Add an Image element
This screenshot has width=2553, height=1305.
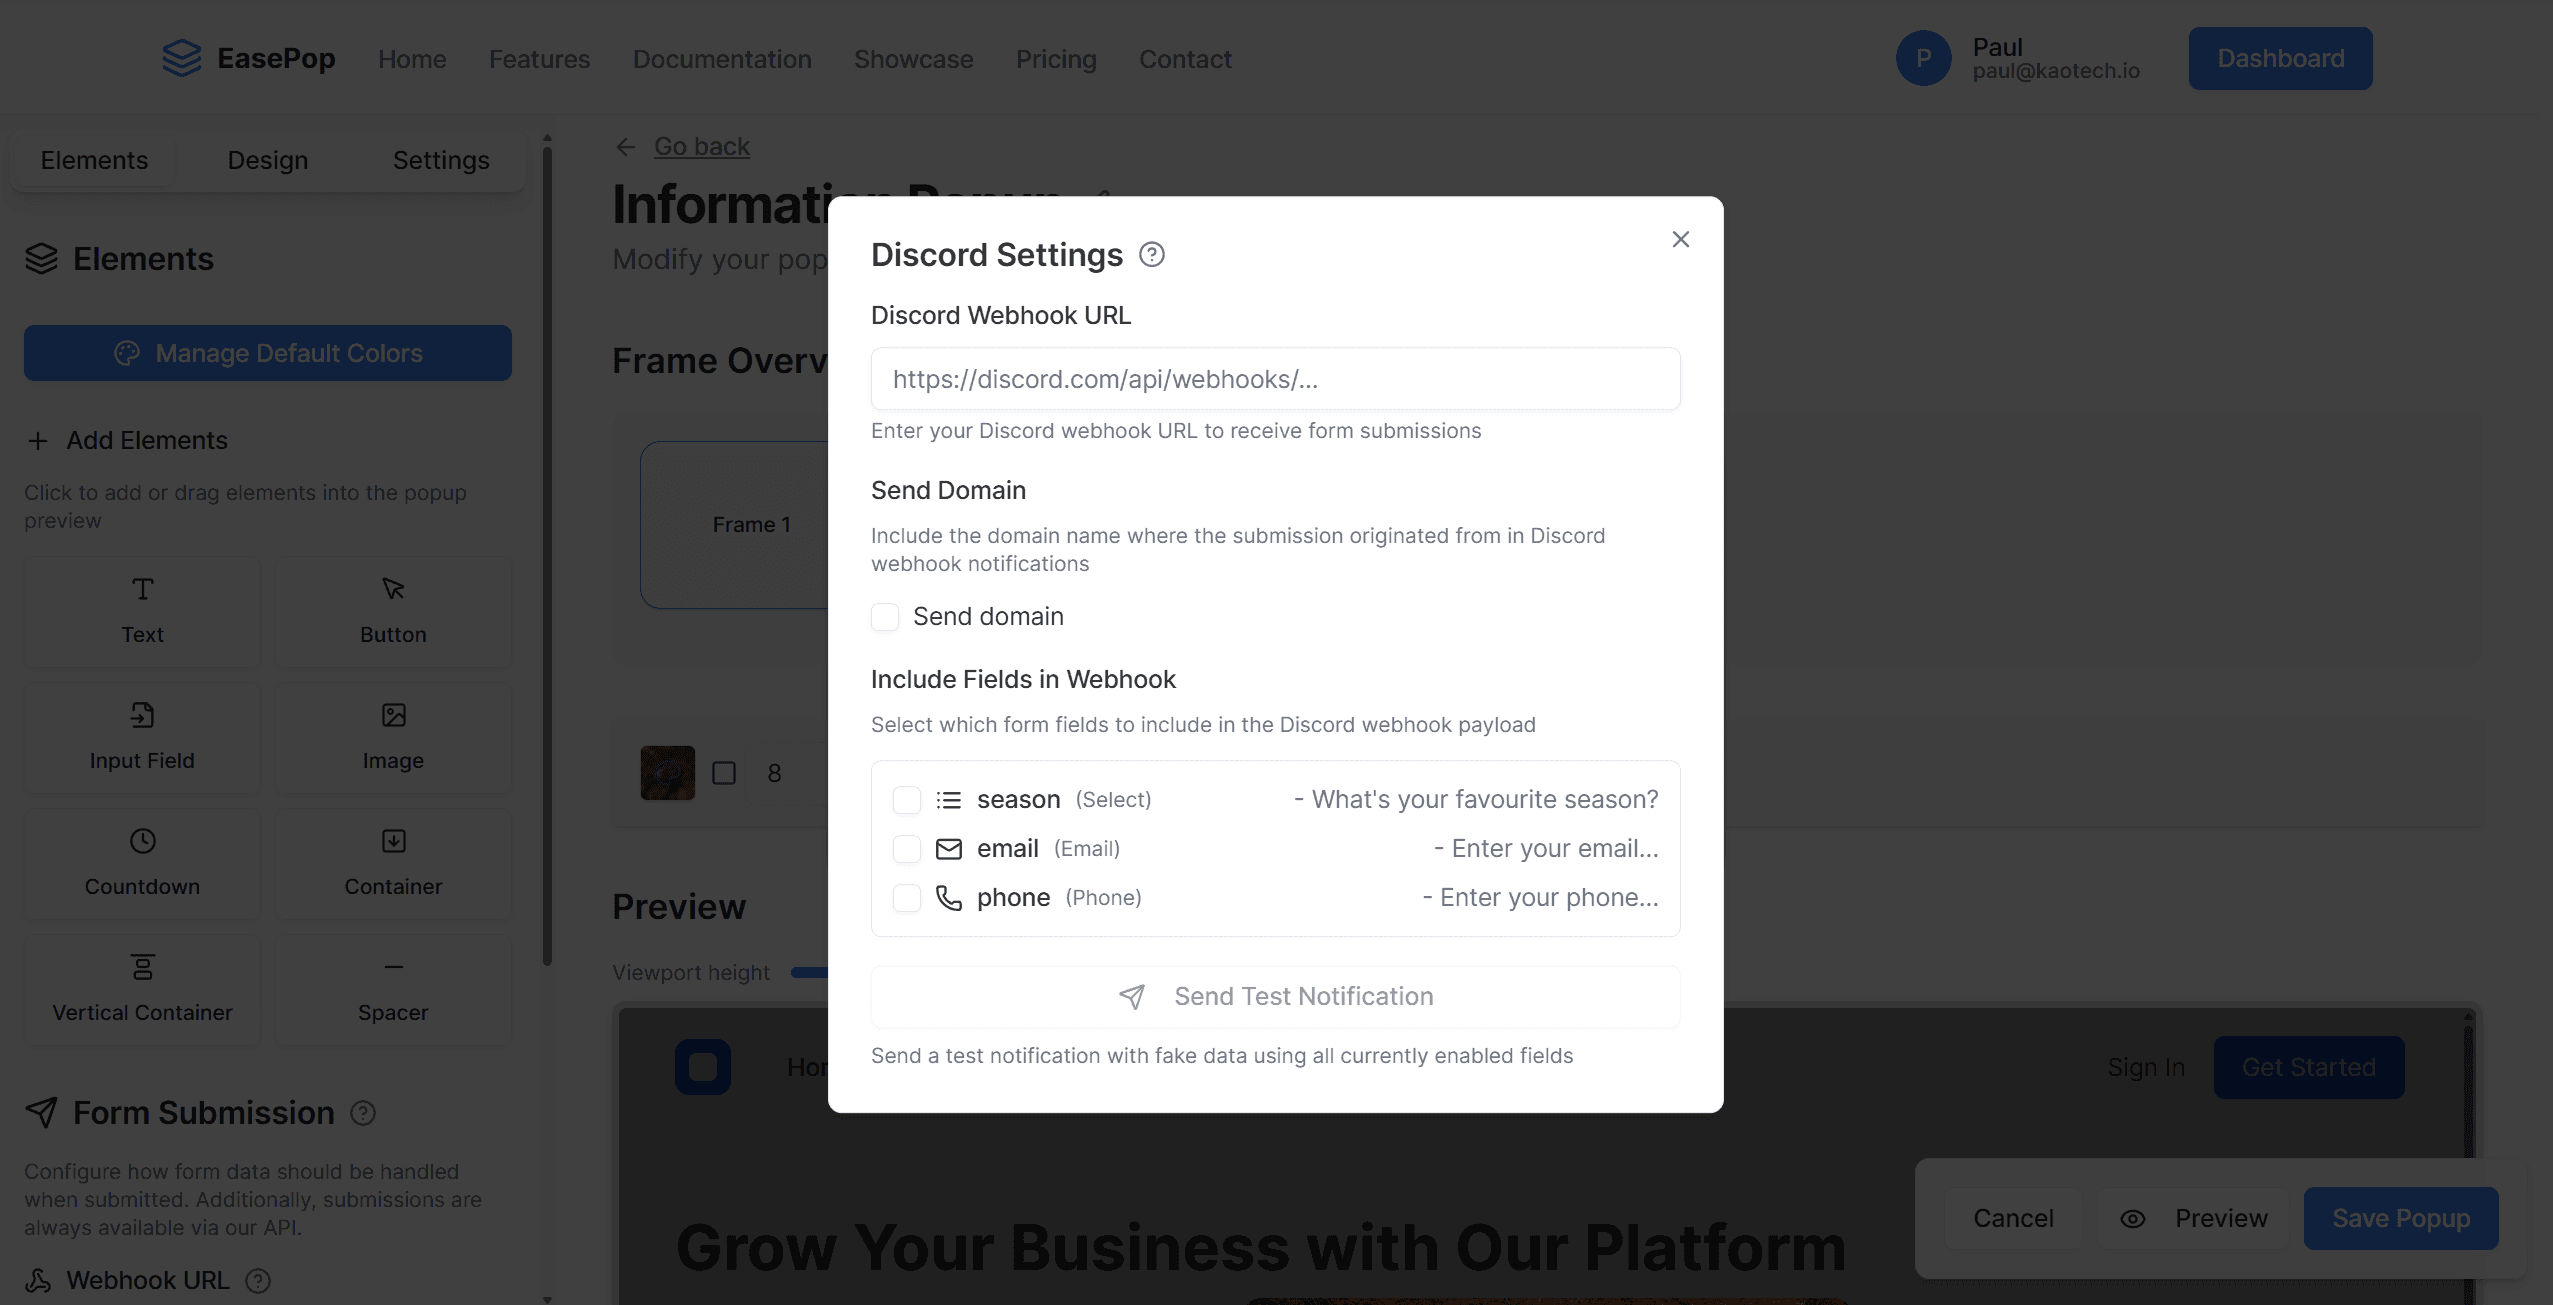(392, 737)
